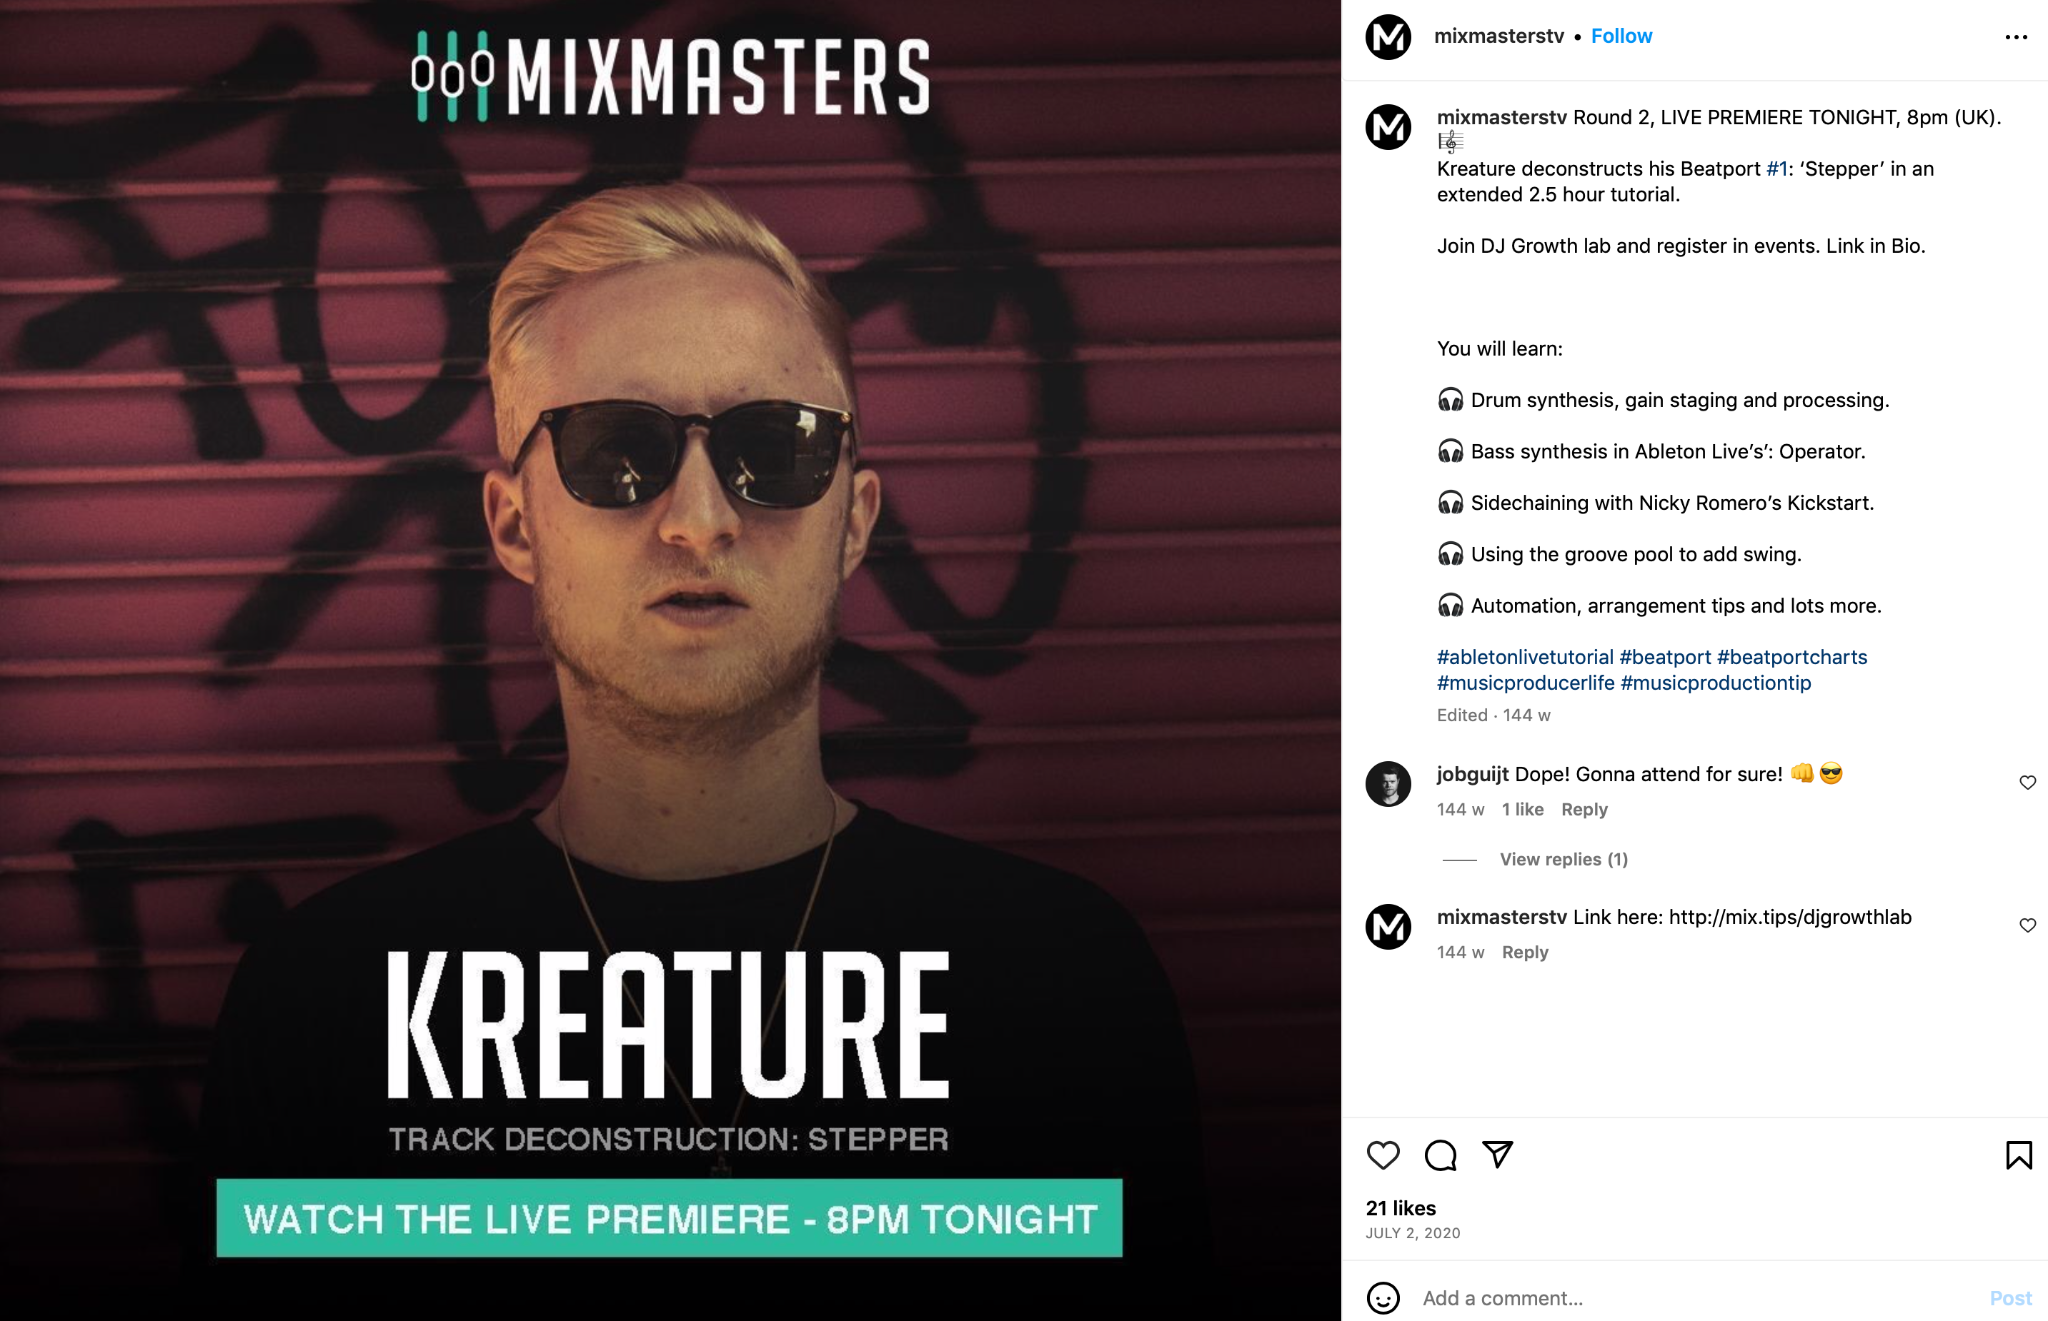2048x1321 pixels.
Task: Follow the mixmasterstv account
Action: [x=1621, y=36]
